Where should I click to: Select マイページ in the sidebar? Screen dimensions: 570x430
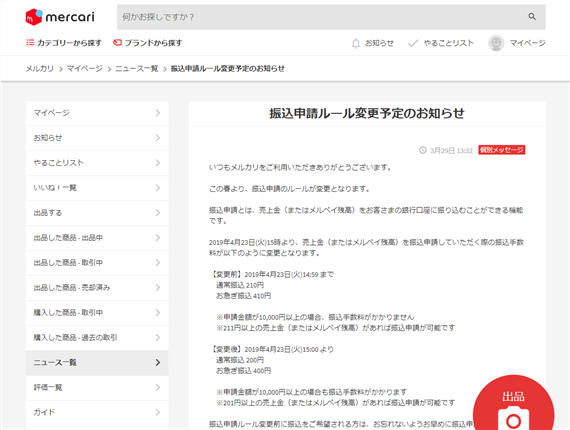(97, 113)
